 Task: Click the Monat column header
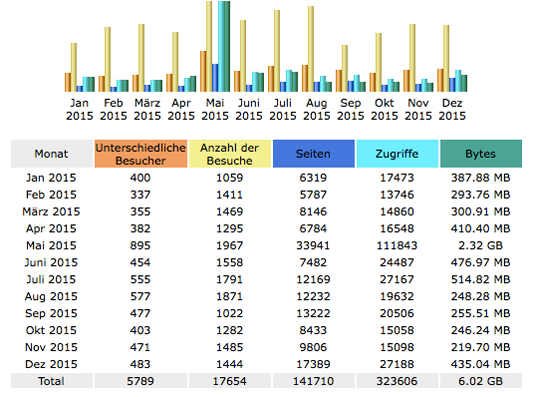(x=52, y=154)
